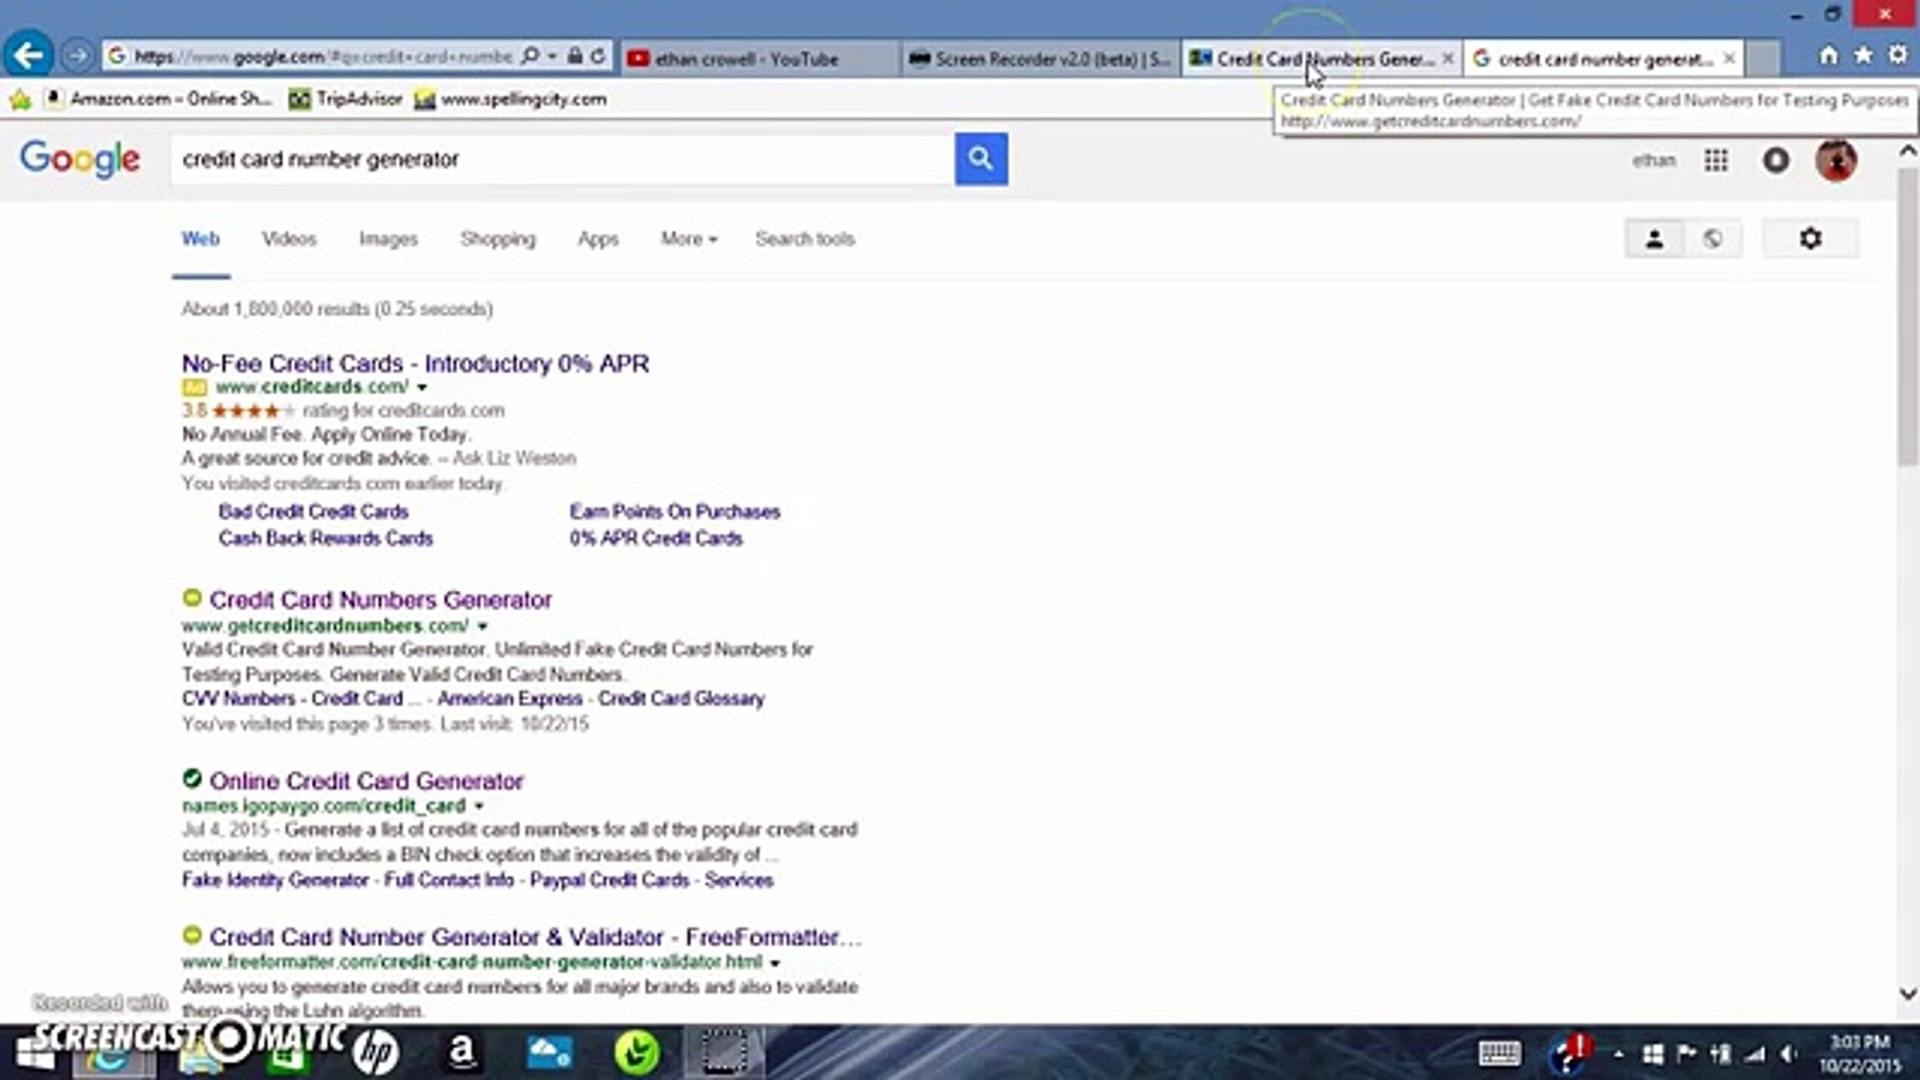Open the Google account profile picture
1920x1080 pixels.
click(x=1836, y=160)
